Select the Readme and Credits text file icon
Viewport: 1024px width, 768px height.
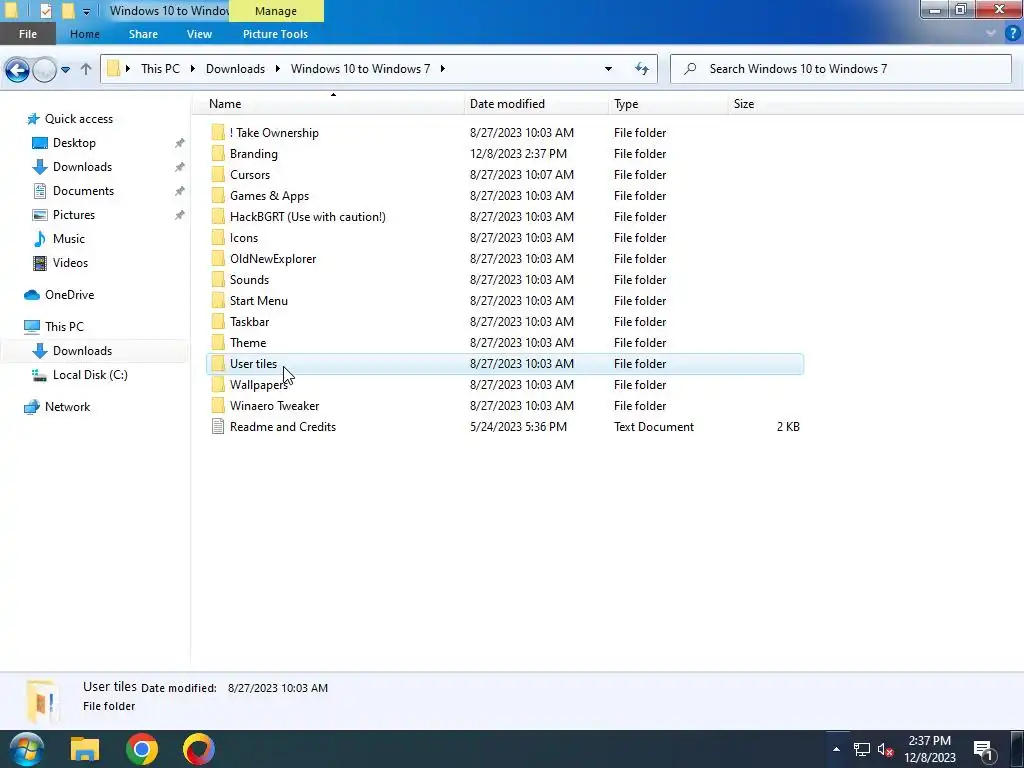coord(218,426)
